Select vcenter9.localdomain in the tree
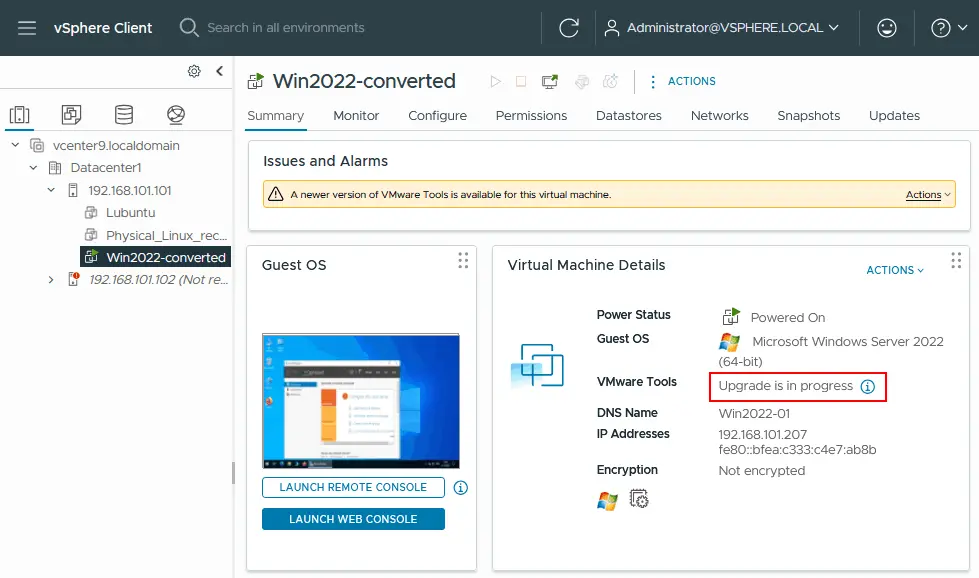The image size is (979, 578). [x=116, y=145]
